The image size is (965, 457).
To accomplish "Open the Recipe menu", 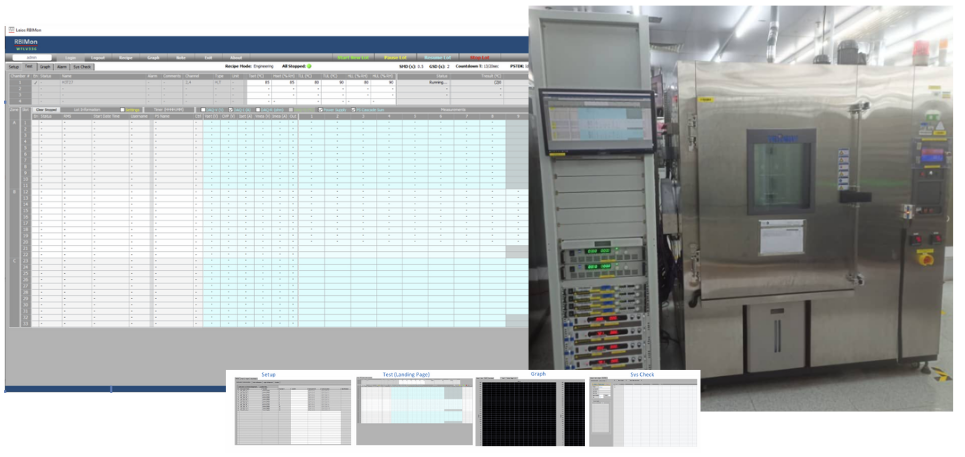I will pyautogui.click(x=125, y=58).
